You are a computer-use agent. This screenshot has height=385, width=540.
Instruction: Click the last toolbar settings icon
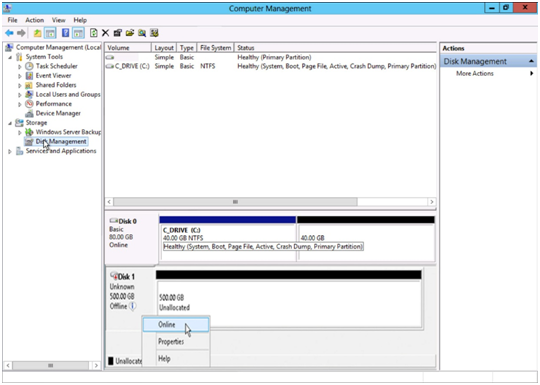[x=154, y=33]
